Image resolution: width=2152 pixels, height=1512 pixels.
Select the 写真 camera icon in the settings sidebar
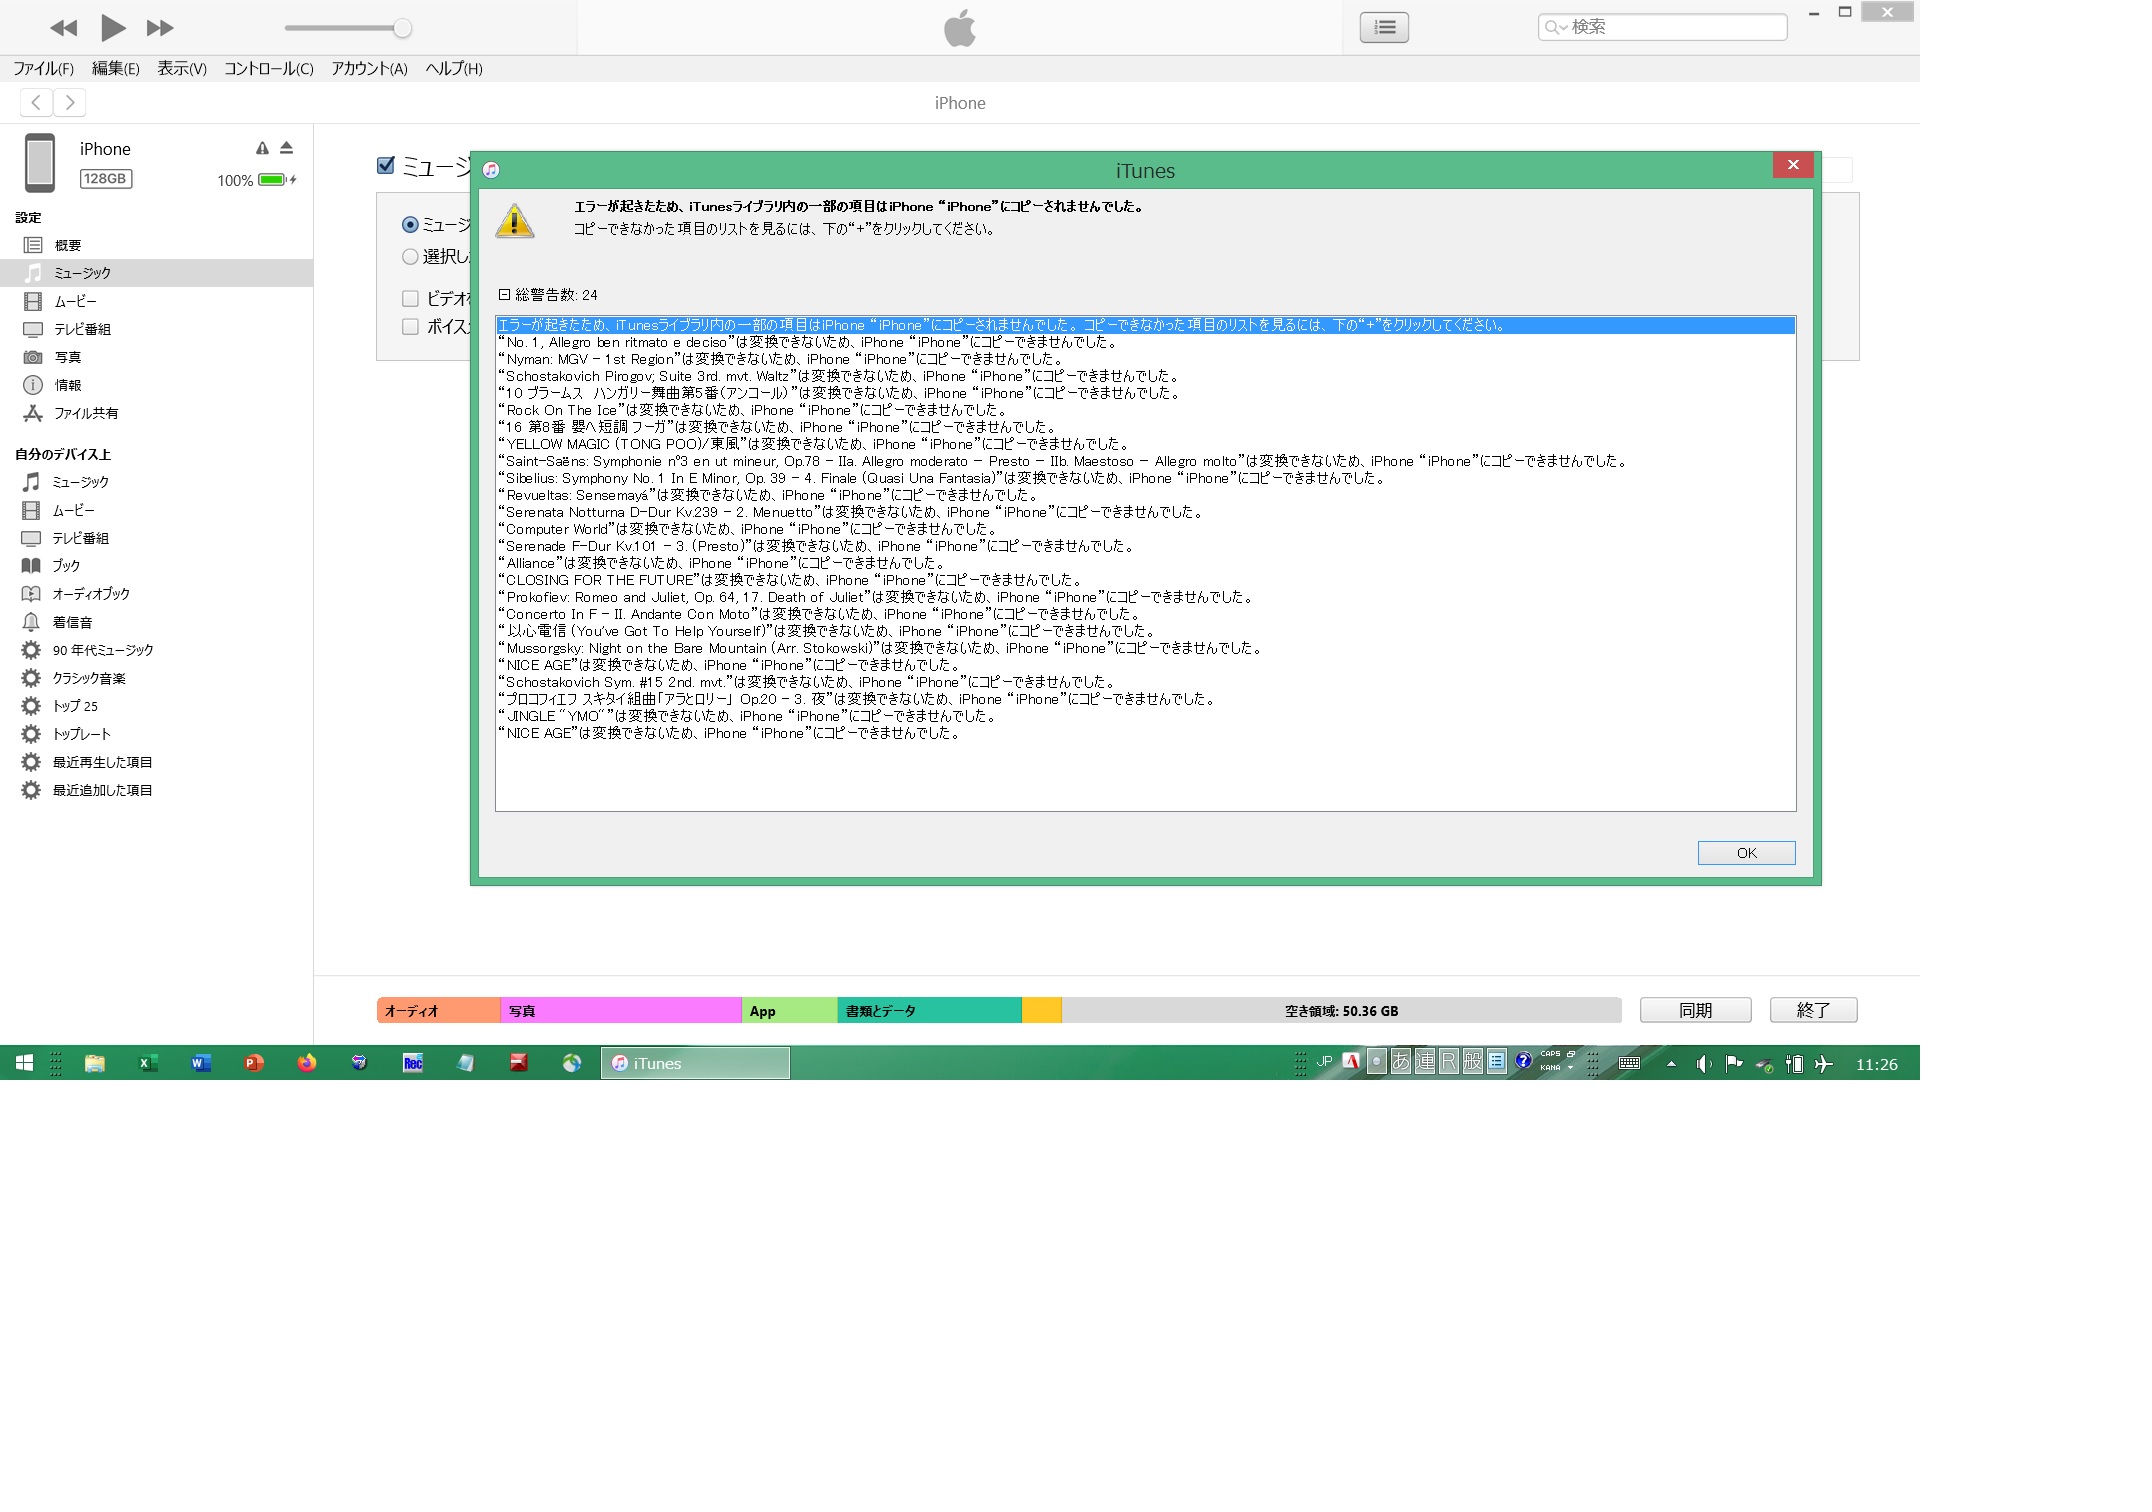pyautogui.click(x=33, y=357)
